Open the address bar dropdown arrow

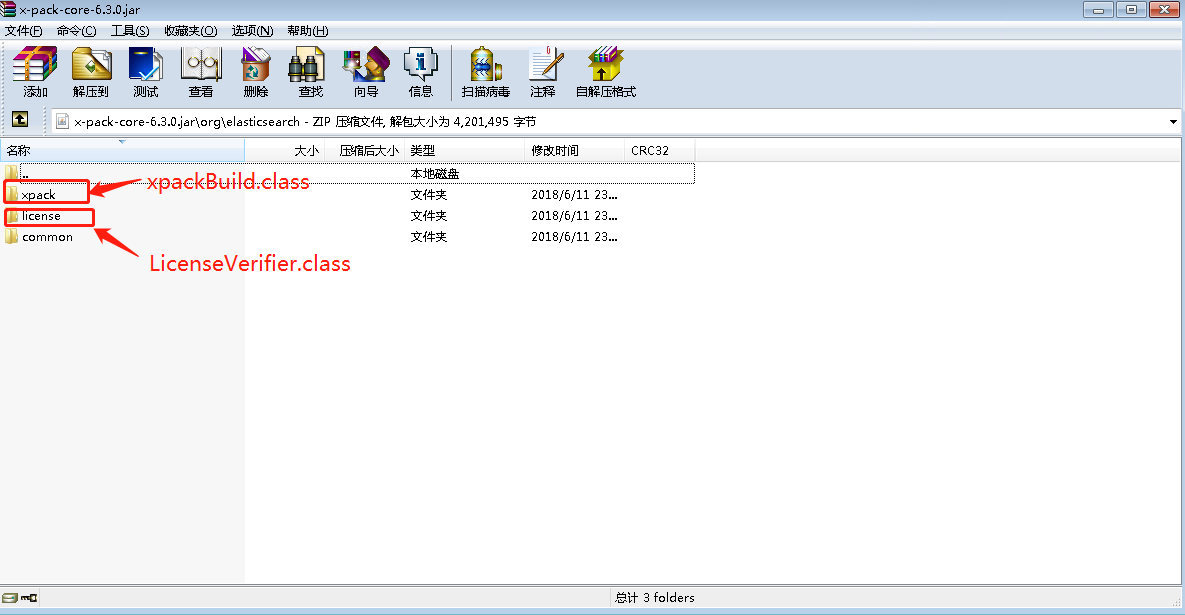click(1173, 121)
